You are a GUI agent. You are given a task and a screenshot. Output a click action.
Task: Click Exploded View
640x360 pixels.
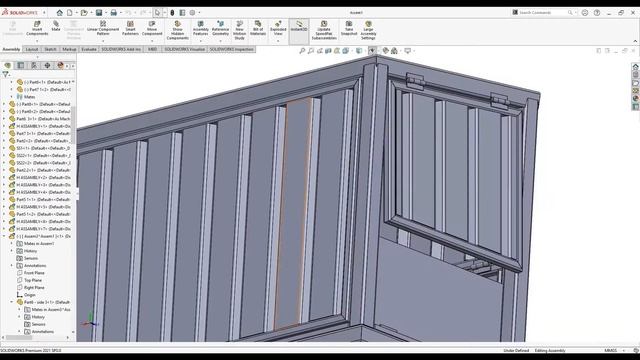(278, 29)
